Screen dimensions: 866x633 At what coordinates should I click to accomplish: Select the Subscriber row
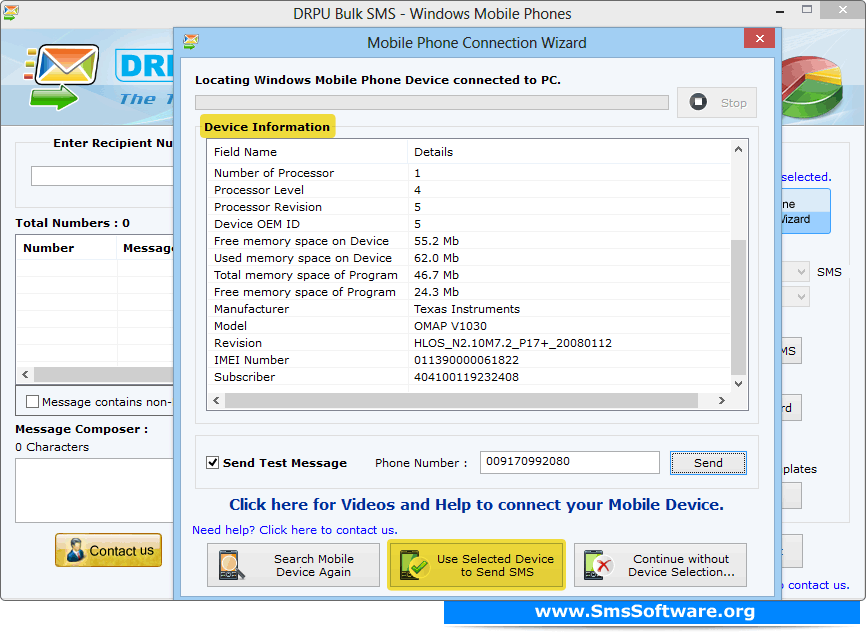click(x=469, y=377)
